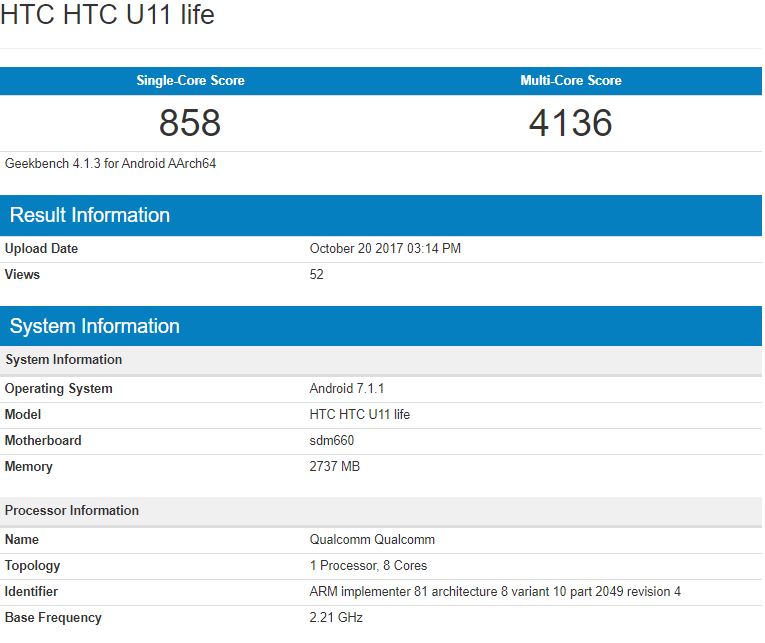
Task: Select the Qualcomm Qualcomm value
Action: coord(372,540)
